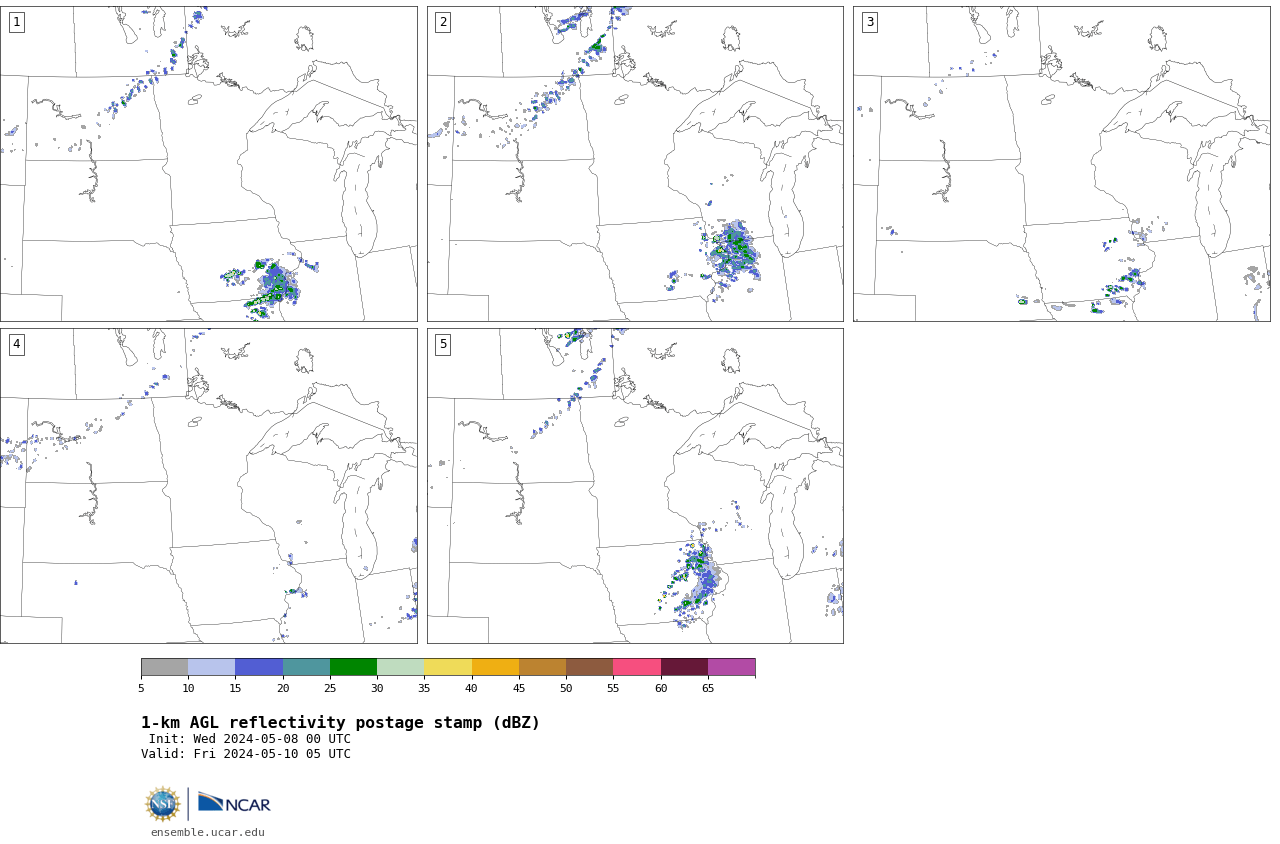1280x844 pixels.
Task: Click the gray 5-10 dBZ swatch
Action: [164, 667]
